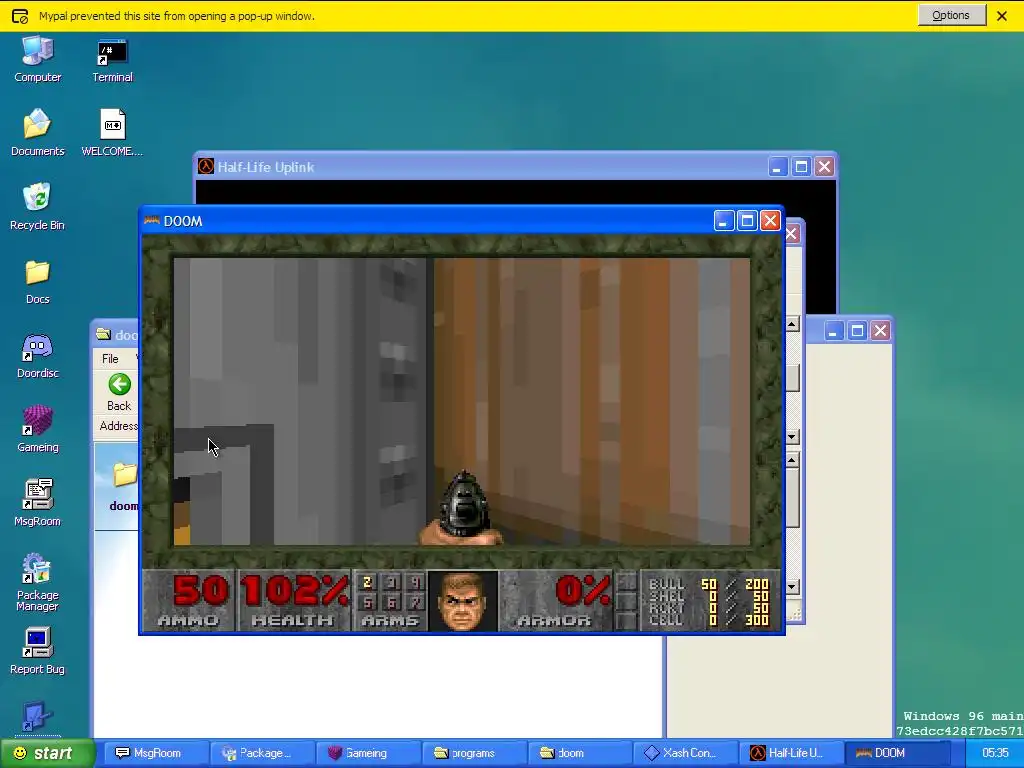
Task: Open the Computer desktop icon
Action: click(x=37, y=59)
